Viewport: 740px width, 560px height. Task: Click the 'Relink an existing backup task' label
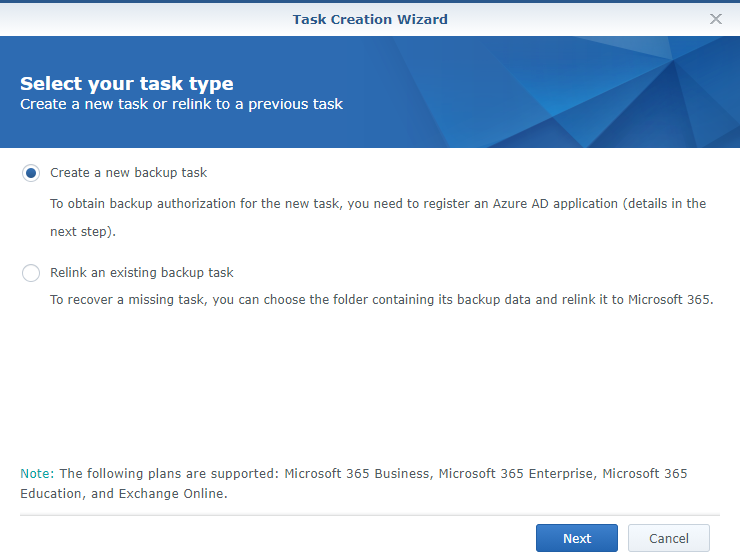click(142, 273)
